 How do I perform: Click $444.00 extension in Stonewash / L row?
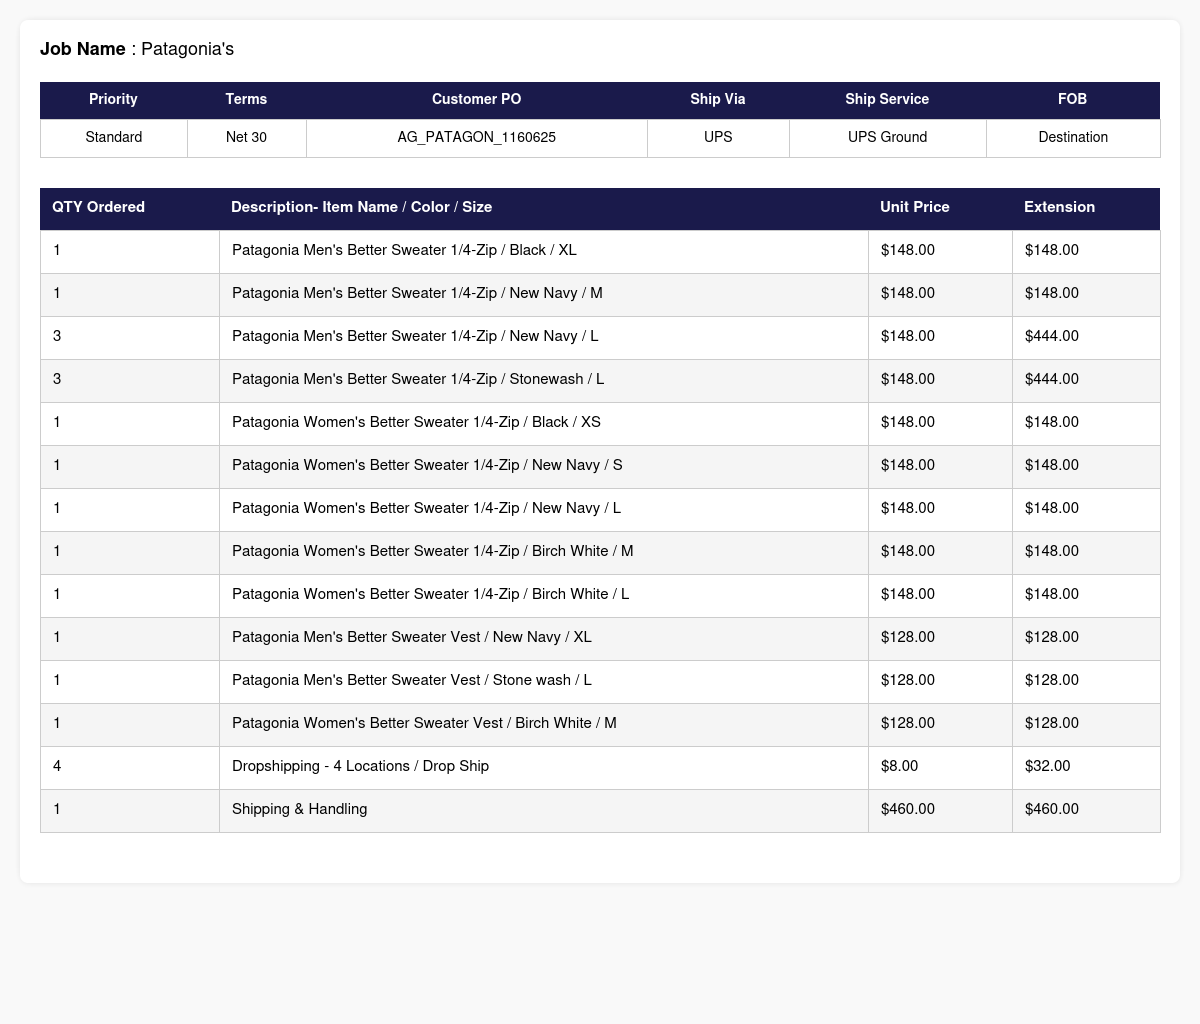(x=1052, y=380)
